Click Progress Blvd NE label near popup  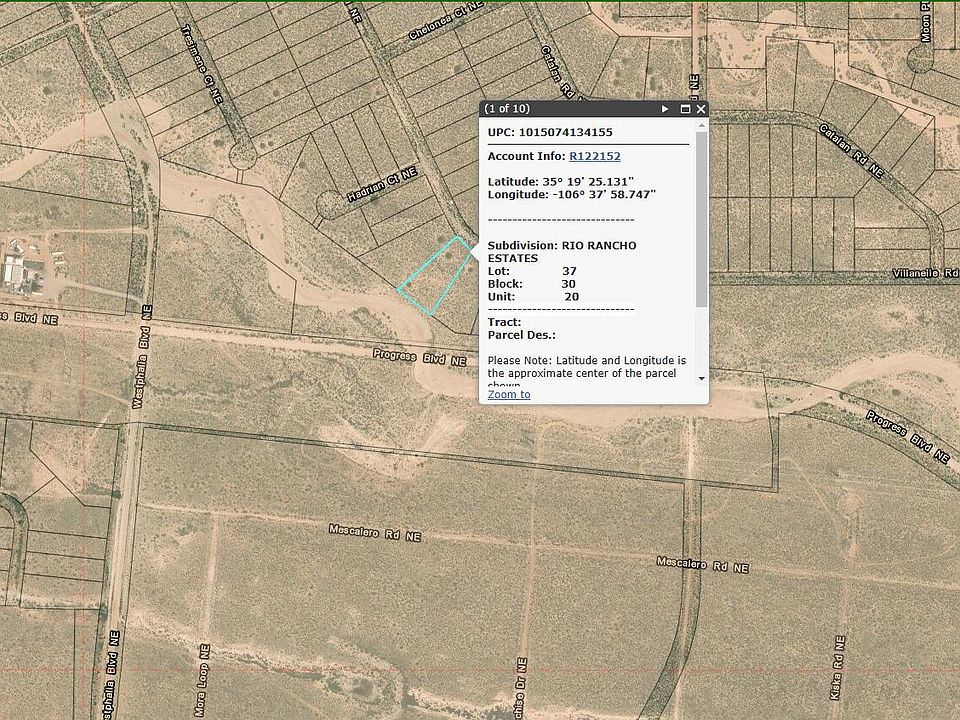coord(420,358)
